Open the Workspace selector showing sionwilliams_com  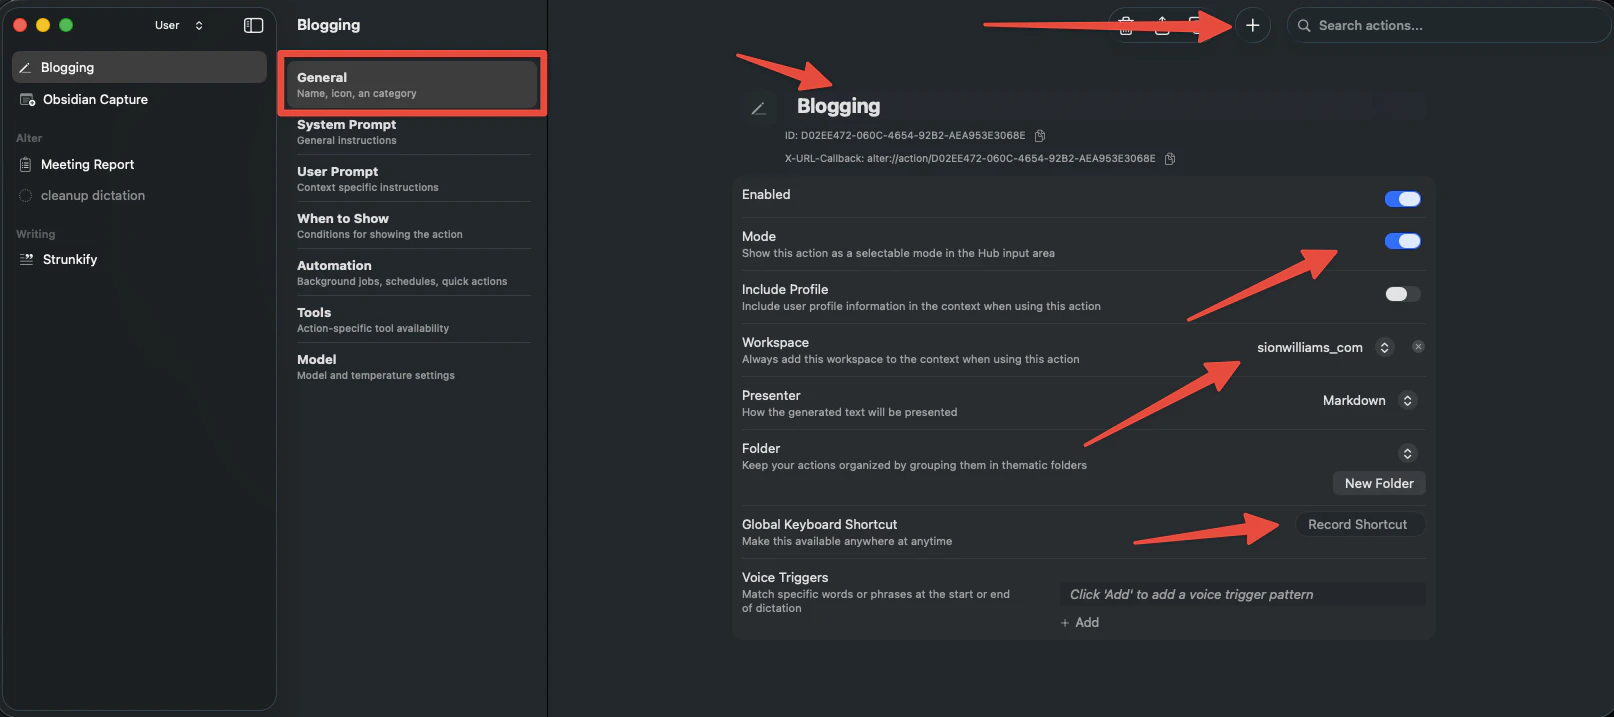1384,347
